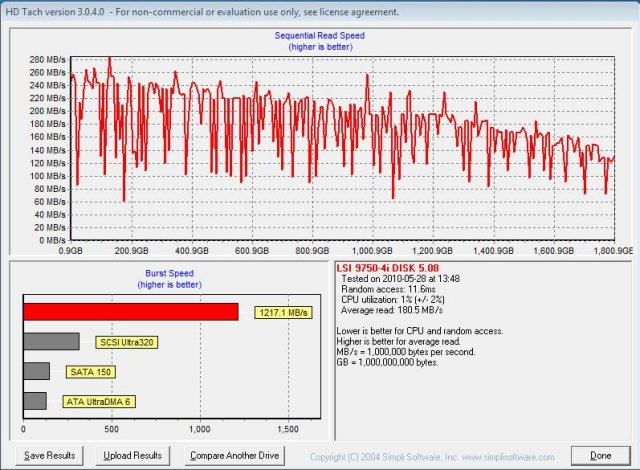Screen dimensions: 640x470
Task: Select the gray SATA 150 bar
Action: pyautogui.click(x=37, y=371)
